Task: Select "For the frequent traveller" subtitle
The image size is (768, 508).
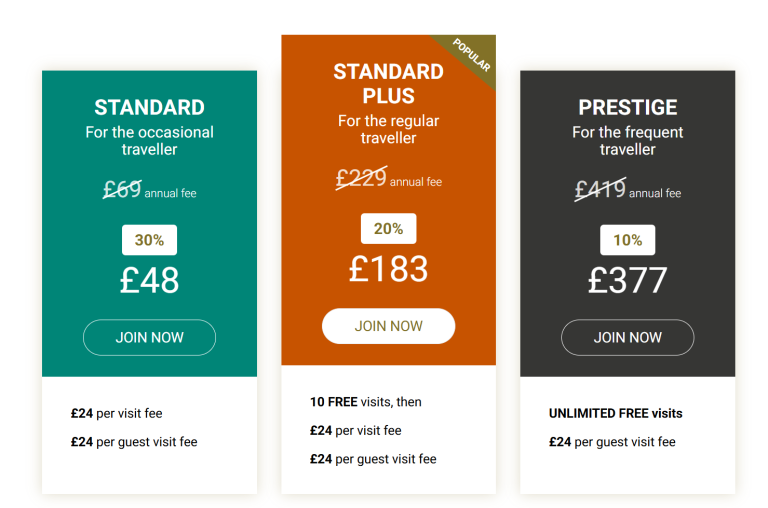Action: pos(627,141)
